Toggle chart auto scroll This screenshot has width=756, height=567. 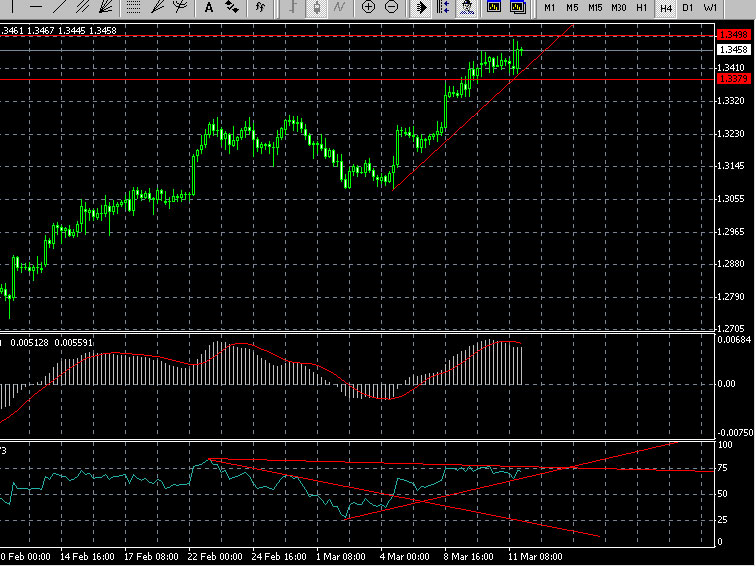tap(421, 7)
